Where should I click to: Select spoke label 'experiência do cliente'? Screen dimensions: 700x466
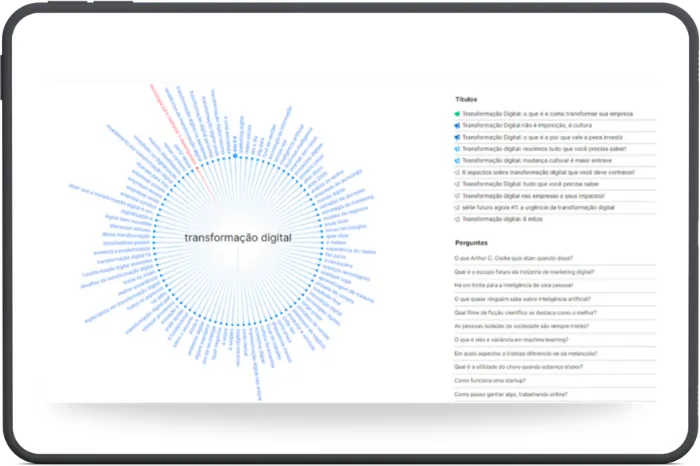click(351, 250)
